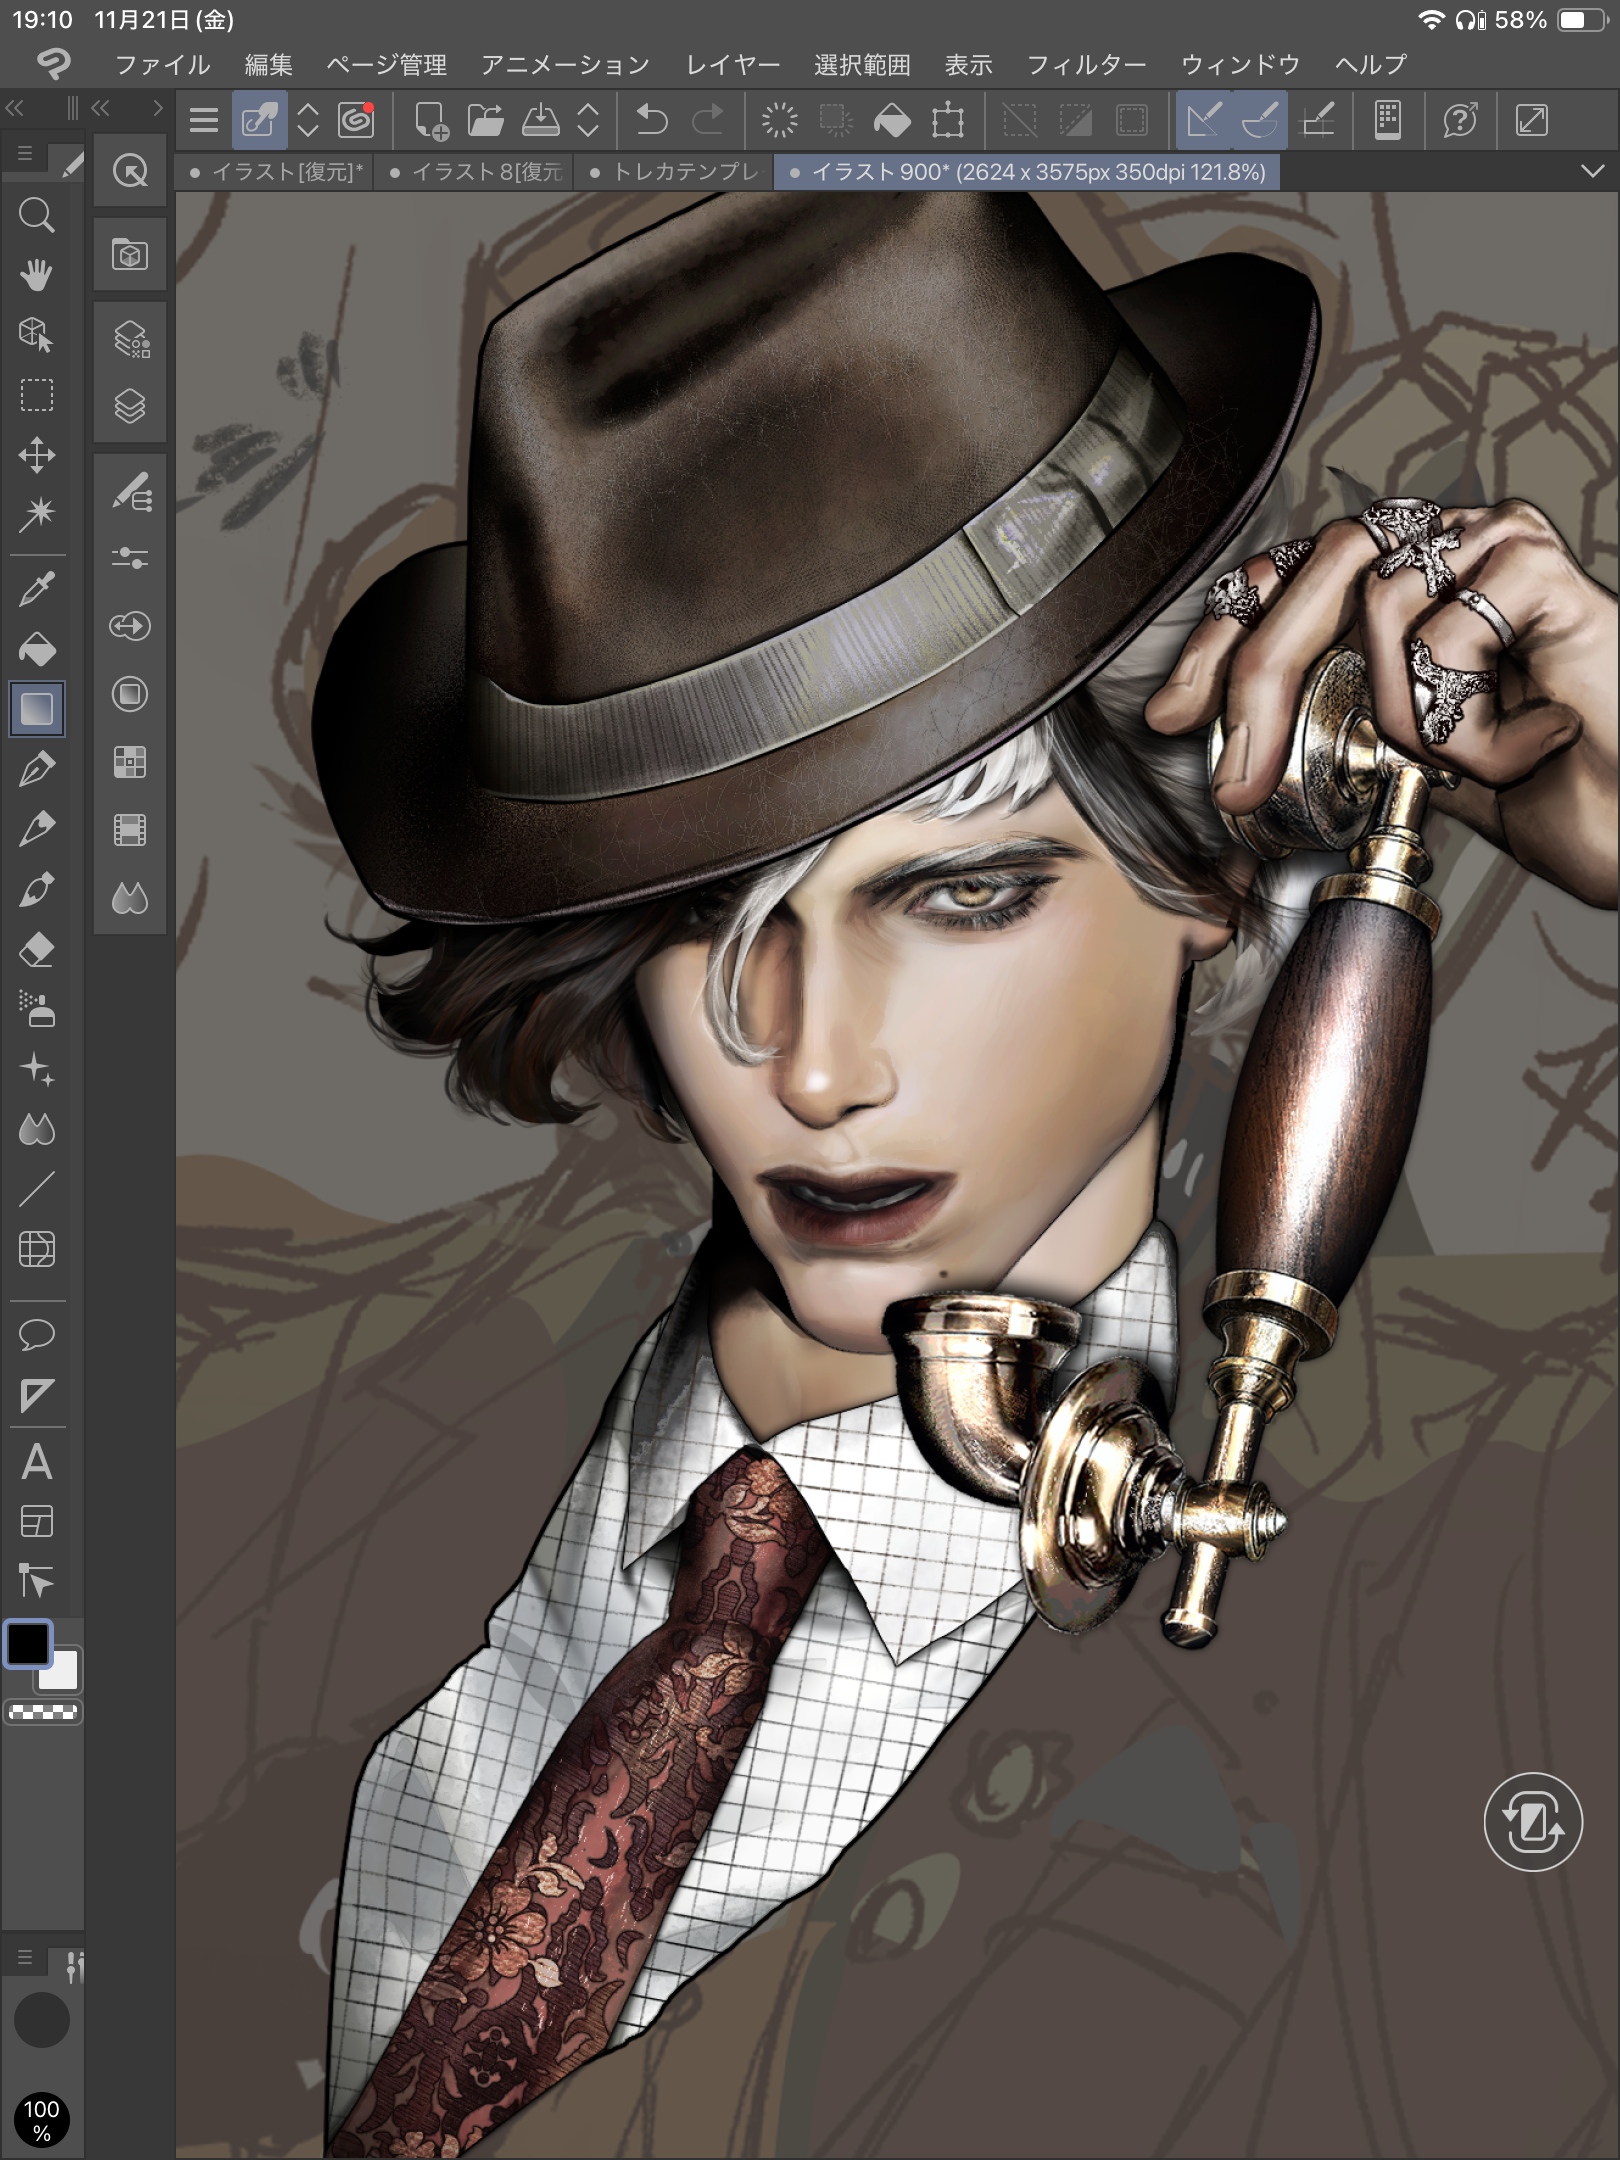Screen dimensions: 1620x2160
Task: Open the Layer panel icon
Action: (130, 406)
